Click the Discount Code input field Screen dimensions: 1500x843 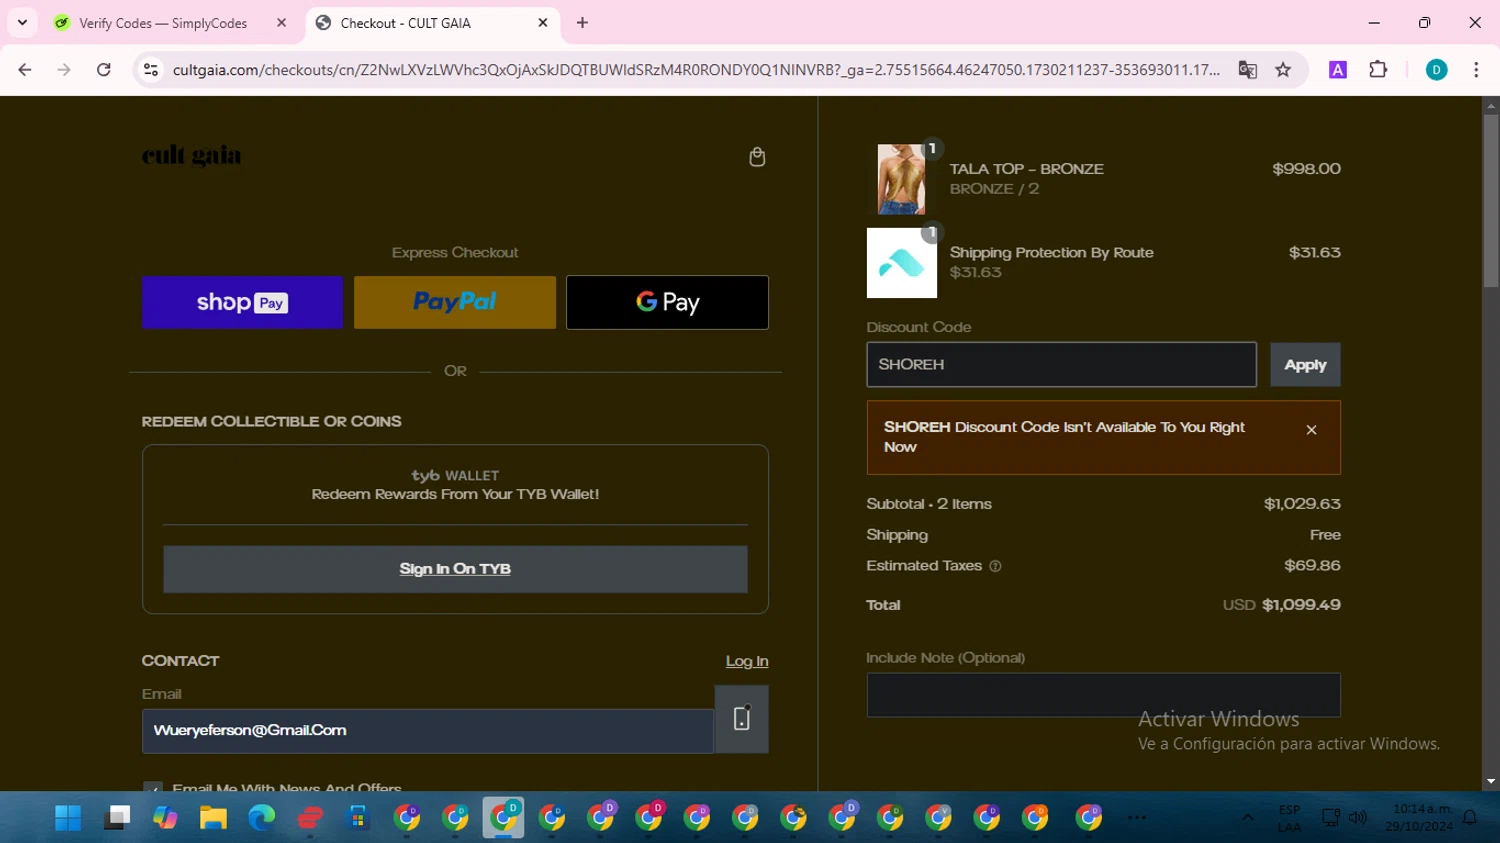(x=1061, y=365)
